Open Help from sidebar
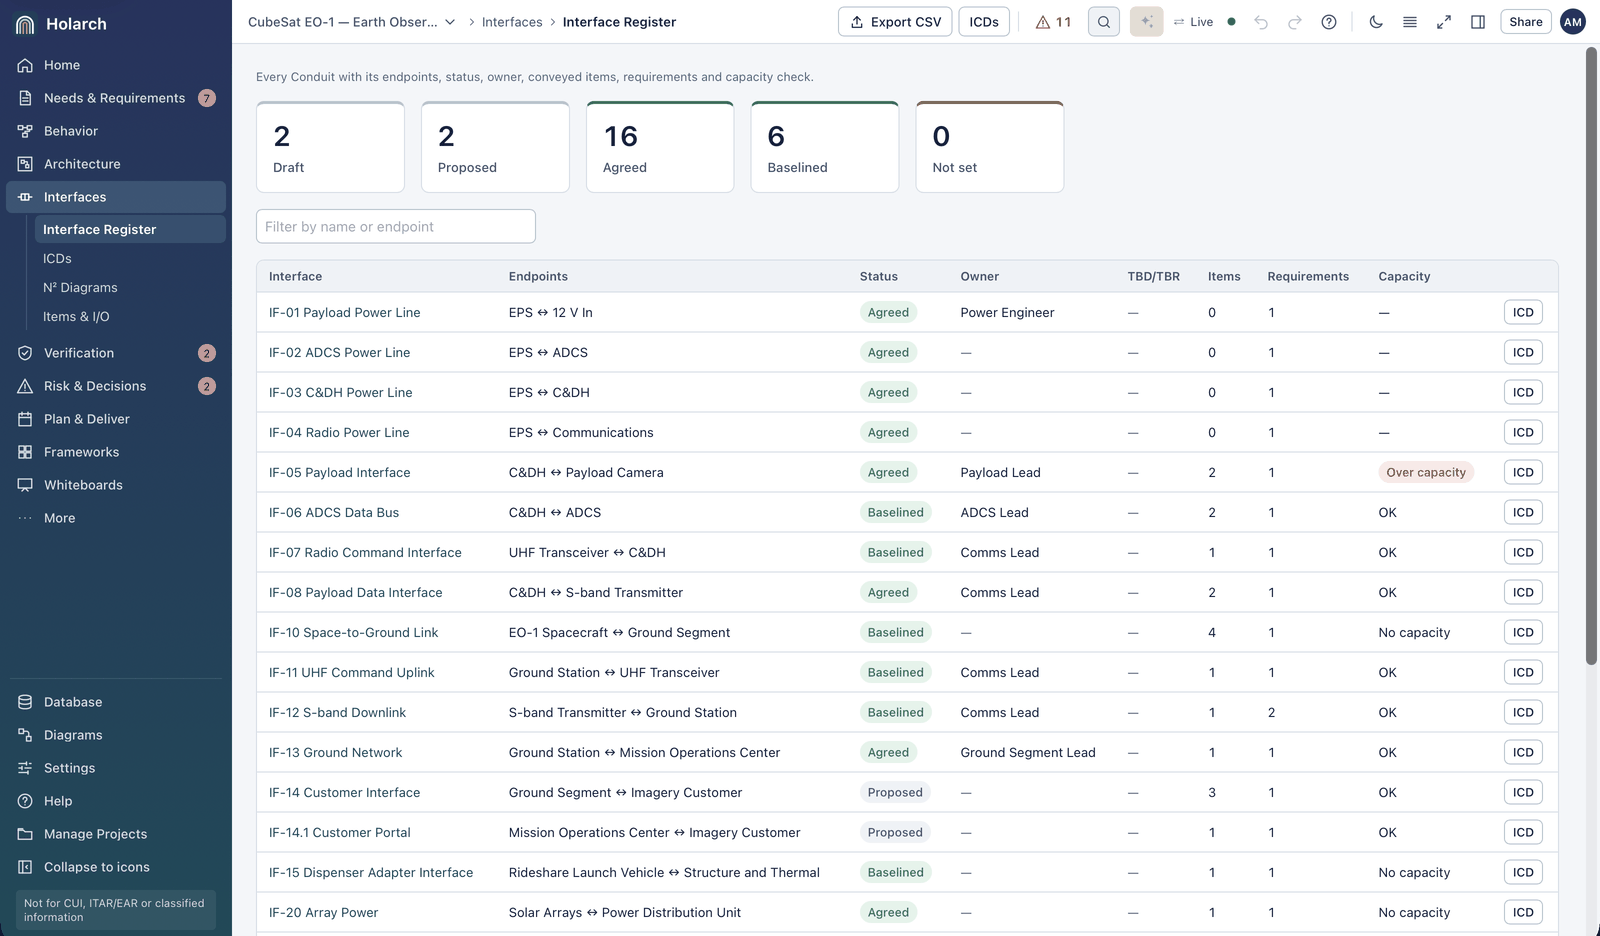 [x=116, y=801]
